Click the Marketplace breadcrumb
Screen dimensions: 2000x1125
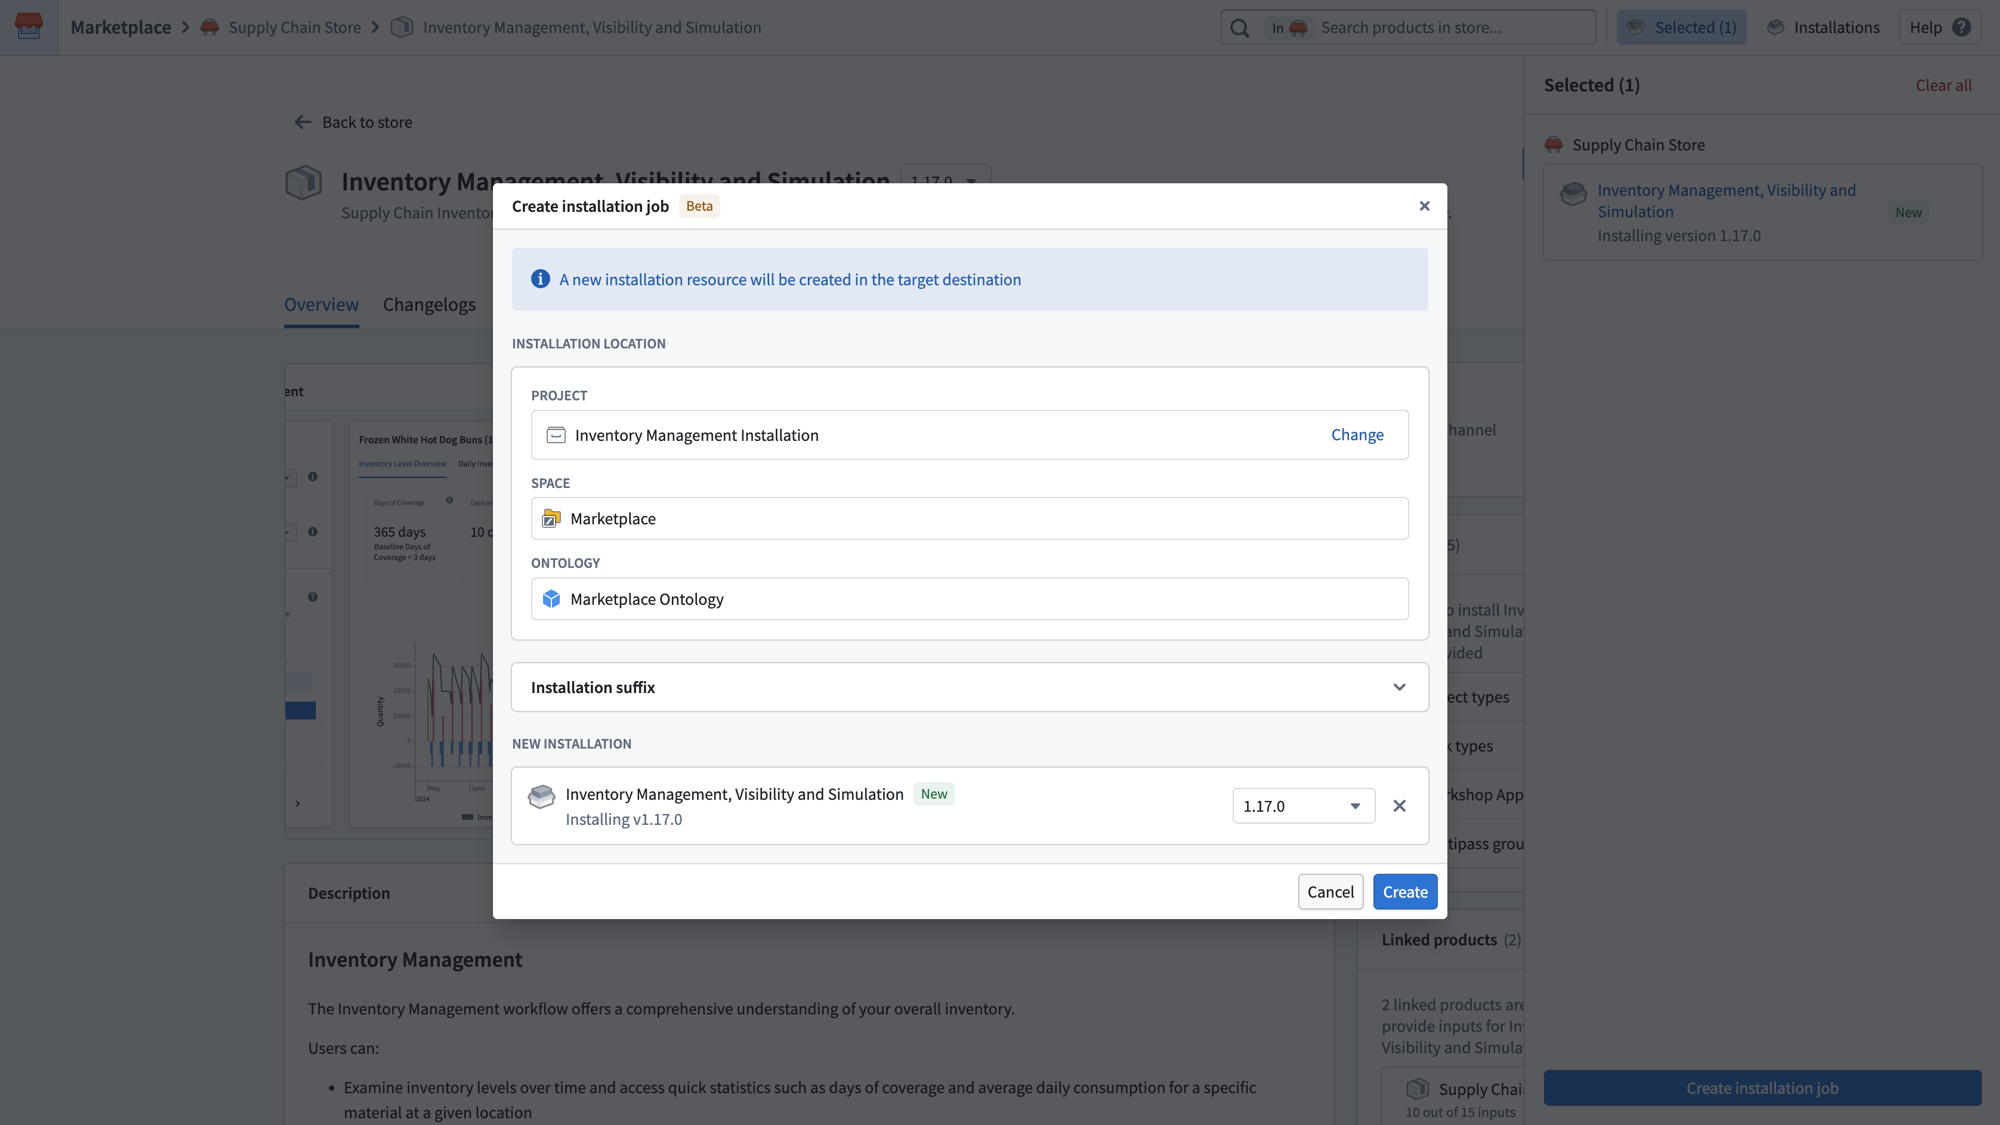(x=121, y=27)
